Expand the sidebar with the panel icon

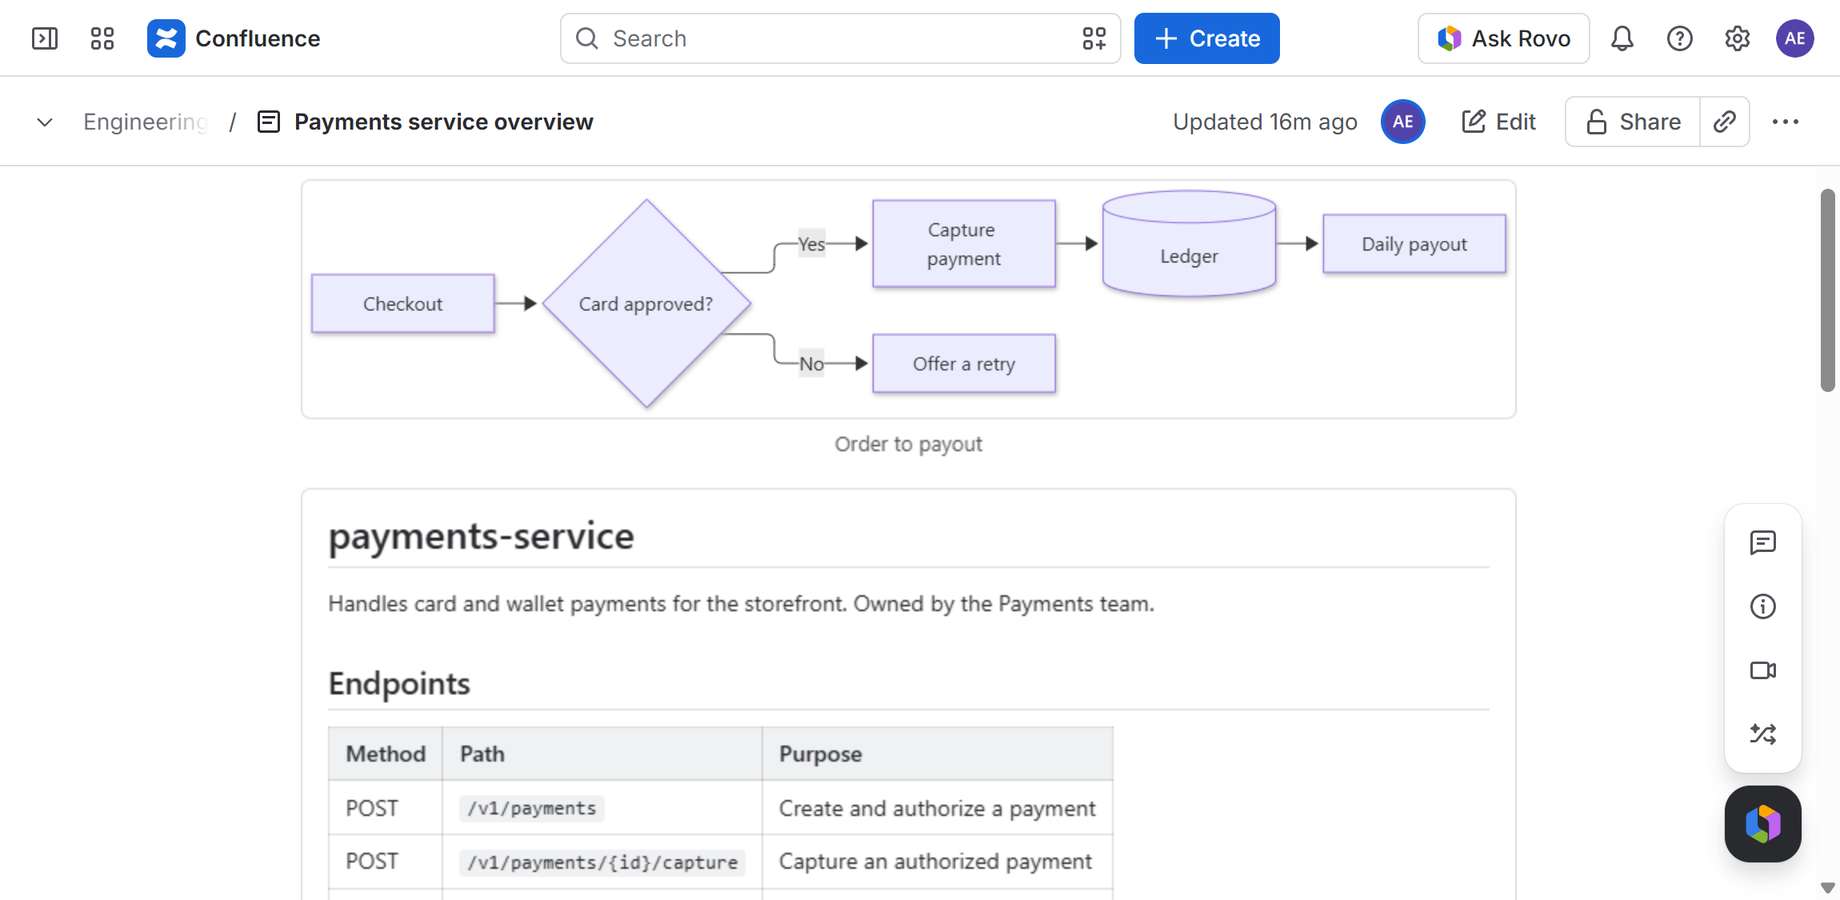[x=45, y=38]
